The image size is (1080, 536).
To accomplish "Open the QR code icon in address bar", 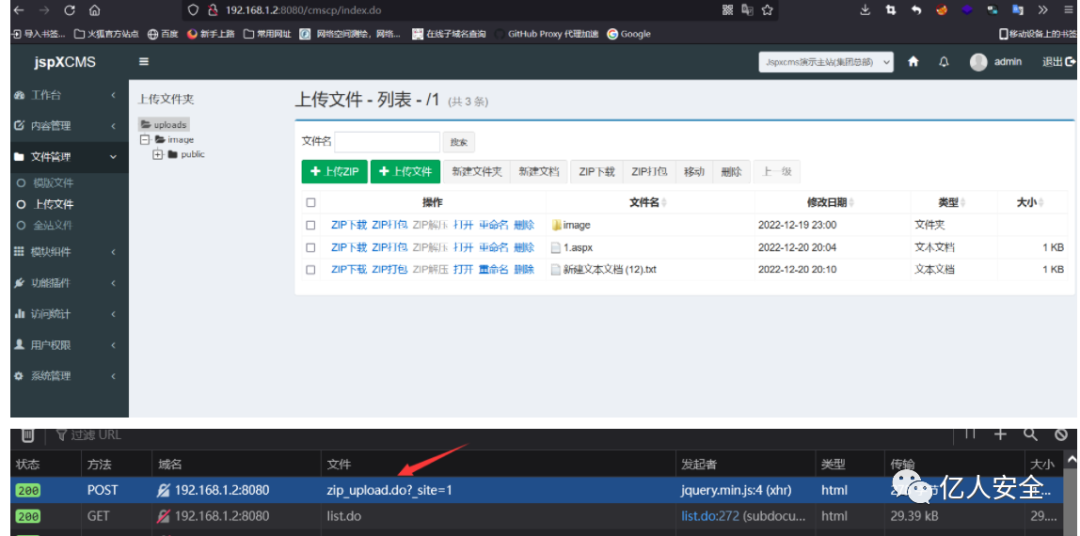I will click(x=728, y=10).
